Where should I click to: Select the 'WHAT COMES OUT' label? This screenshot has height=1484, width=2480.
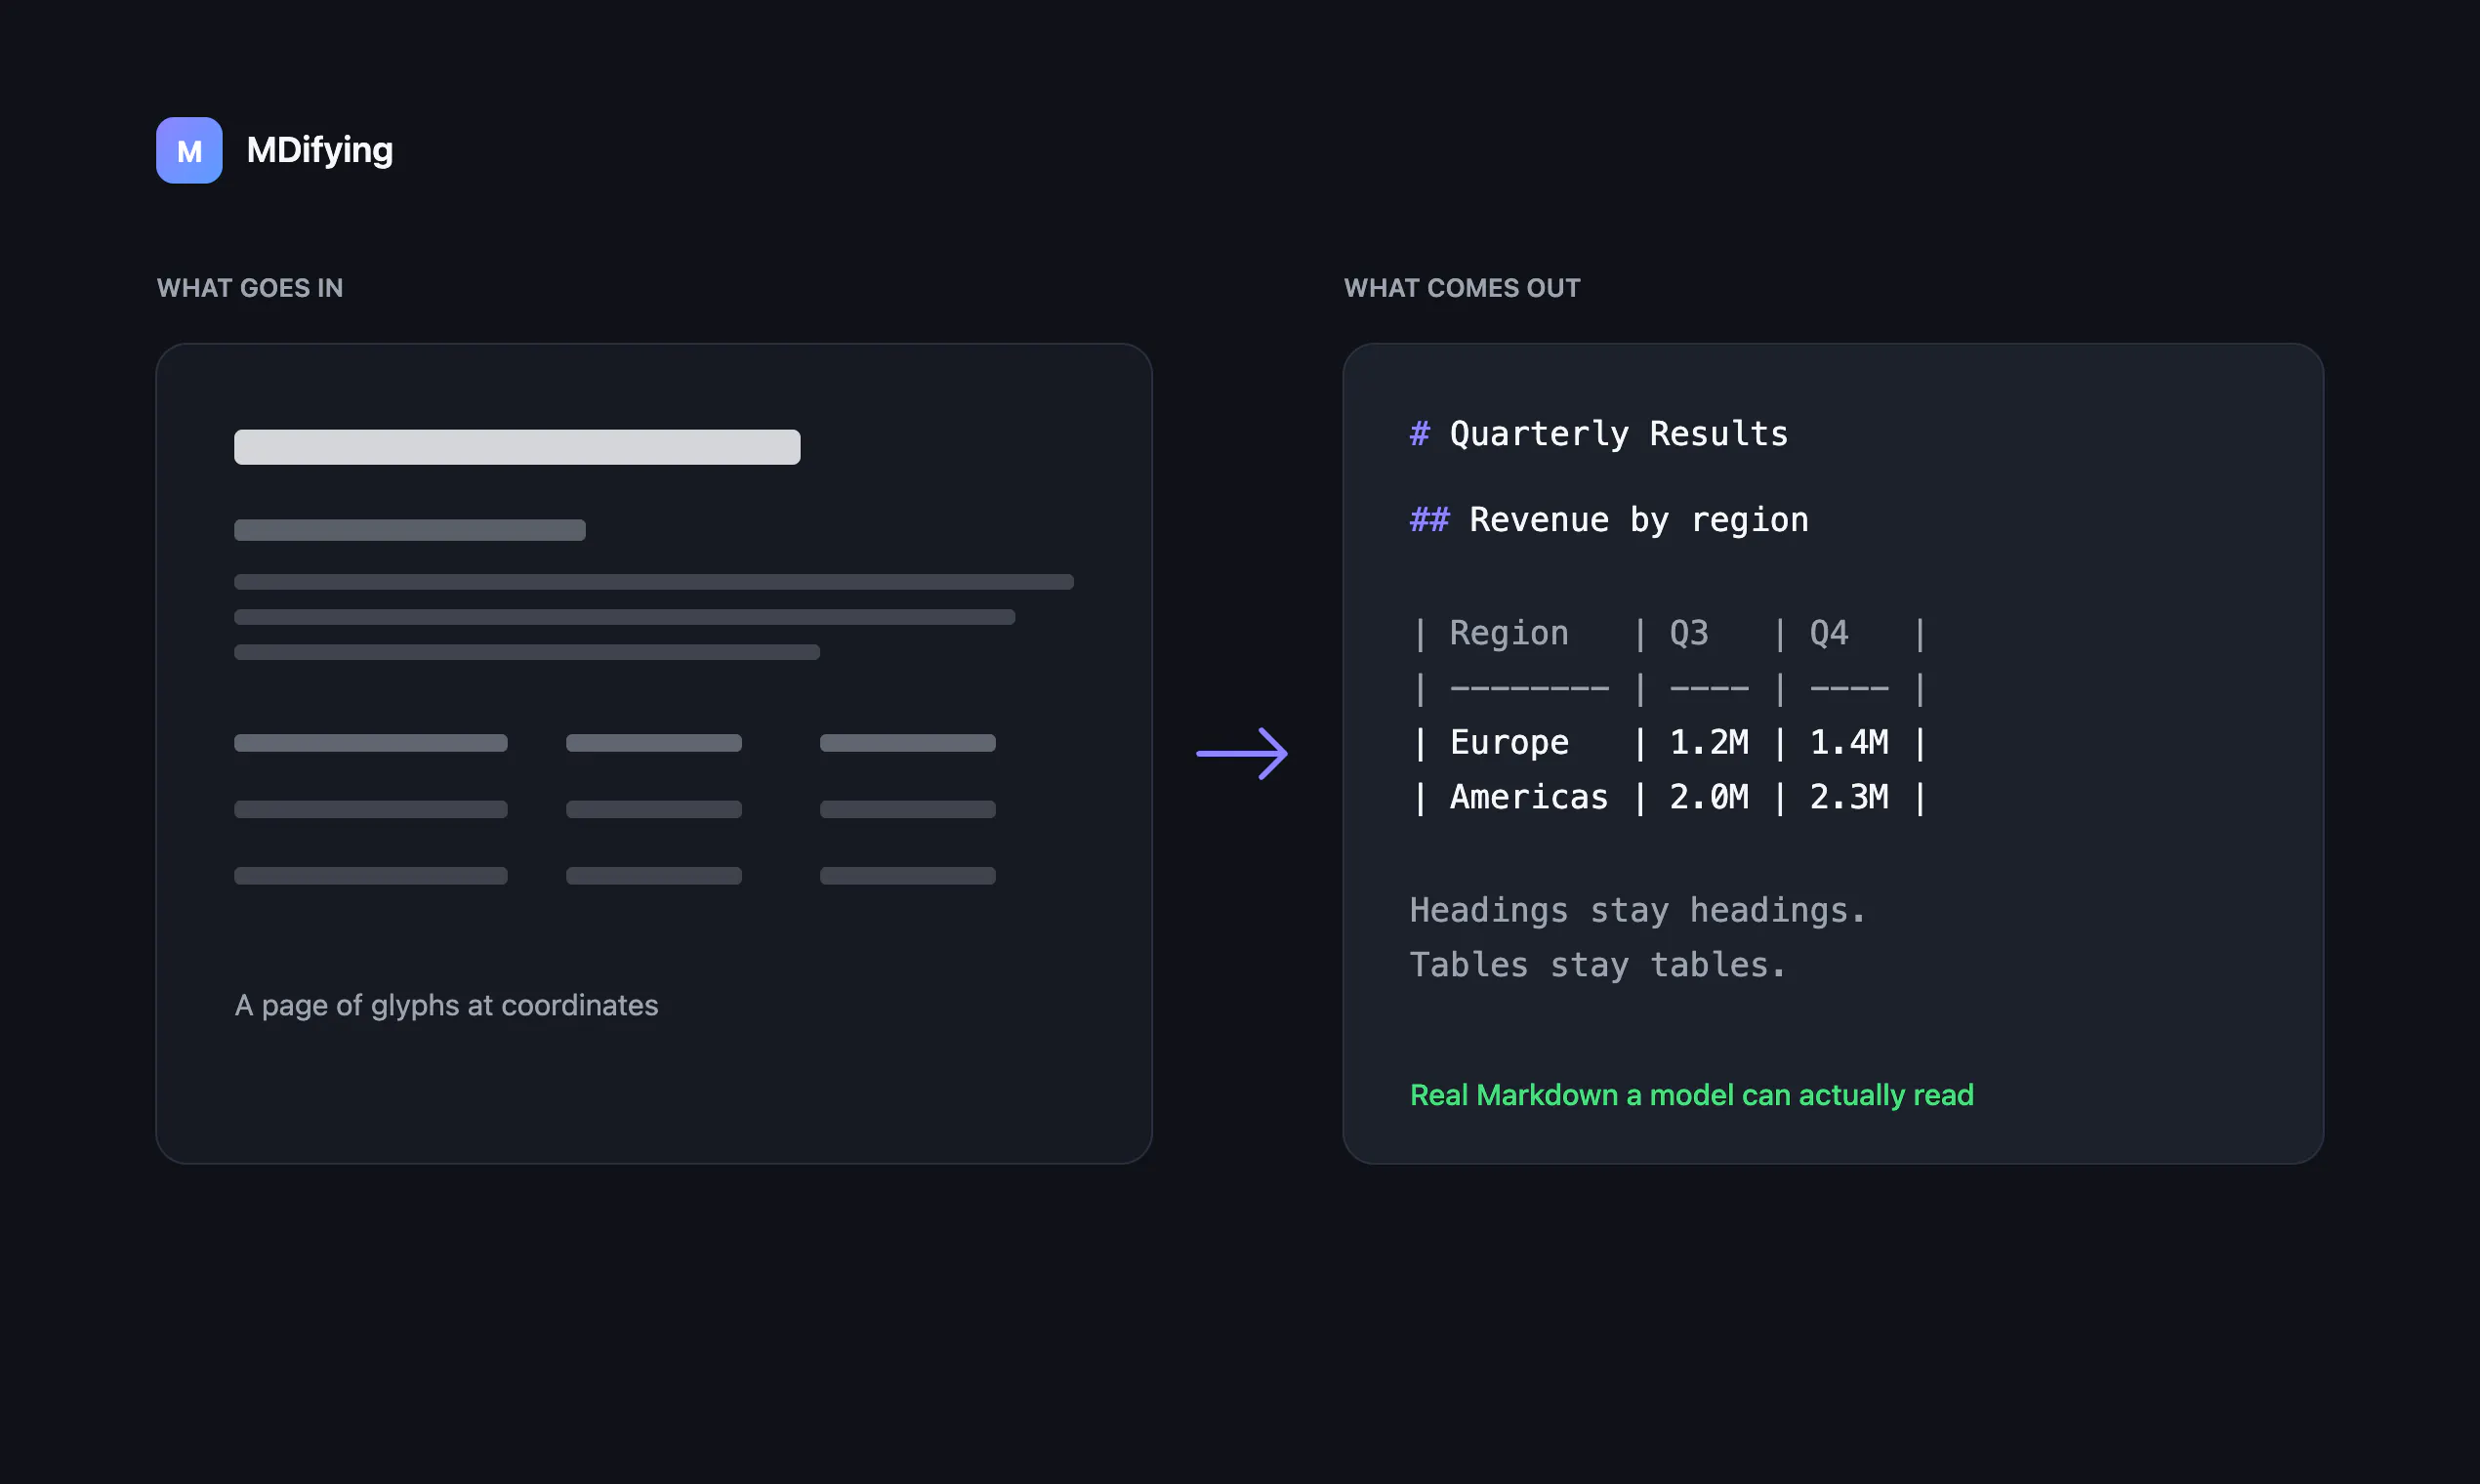click(x=1462, y=288)
